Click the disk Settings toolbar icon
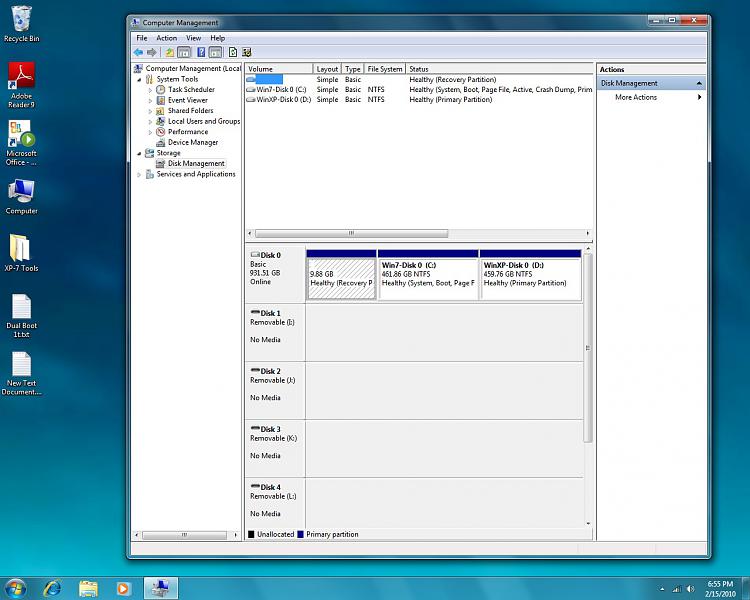The image size is (750, 600). coord(247,52)
